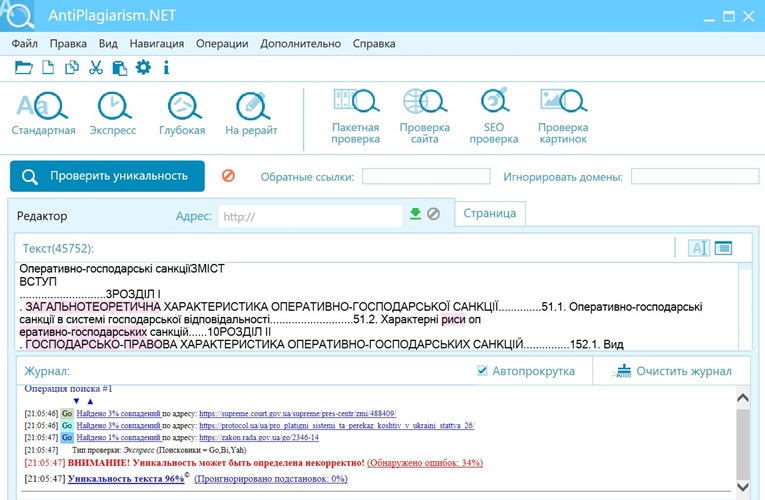
Task: Click Уникальность текста 96% link
Action: click(126, 479)
